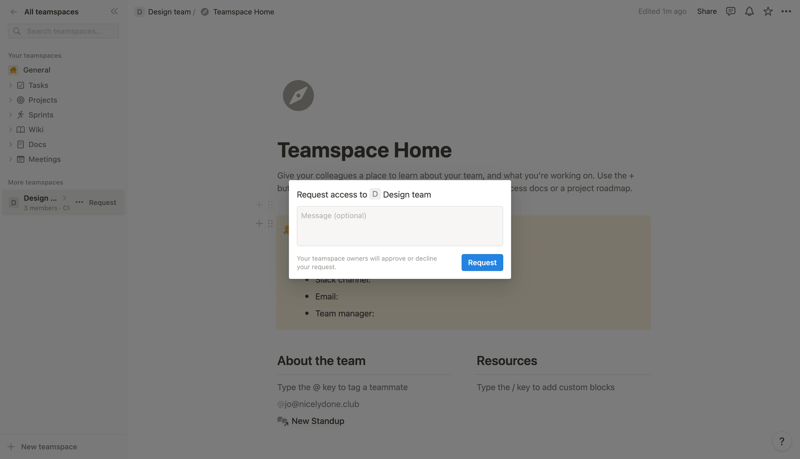Expand the Tasks tree item
800x459 pixels.
point(10,85)
